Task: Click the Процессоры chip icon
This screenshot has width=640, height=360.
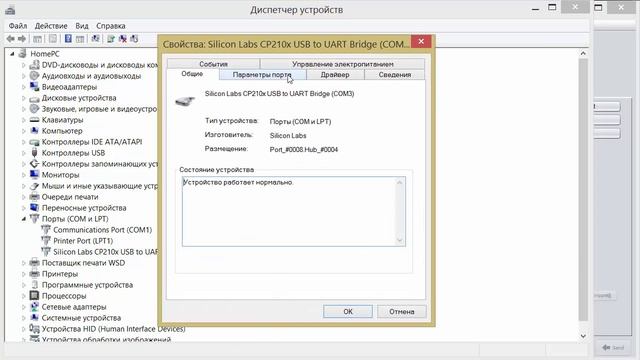Action: [x=35, y=296]
